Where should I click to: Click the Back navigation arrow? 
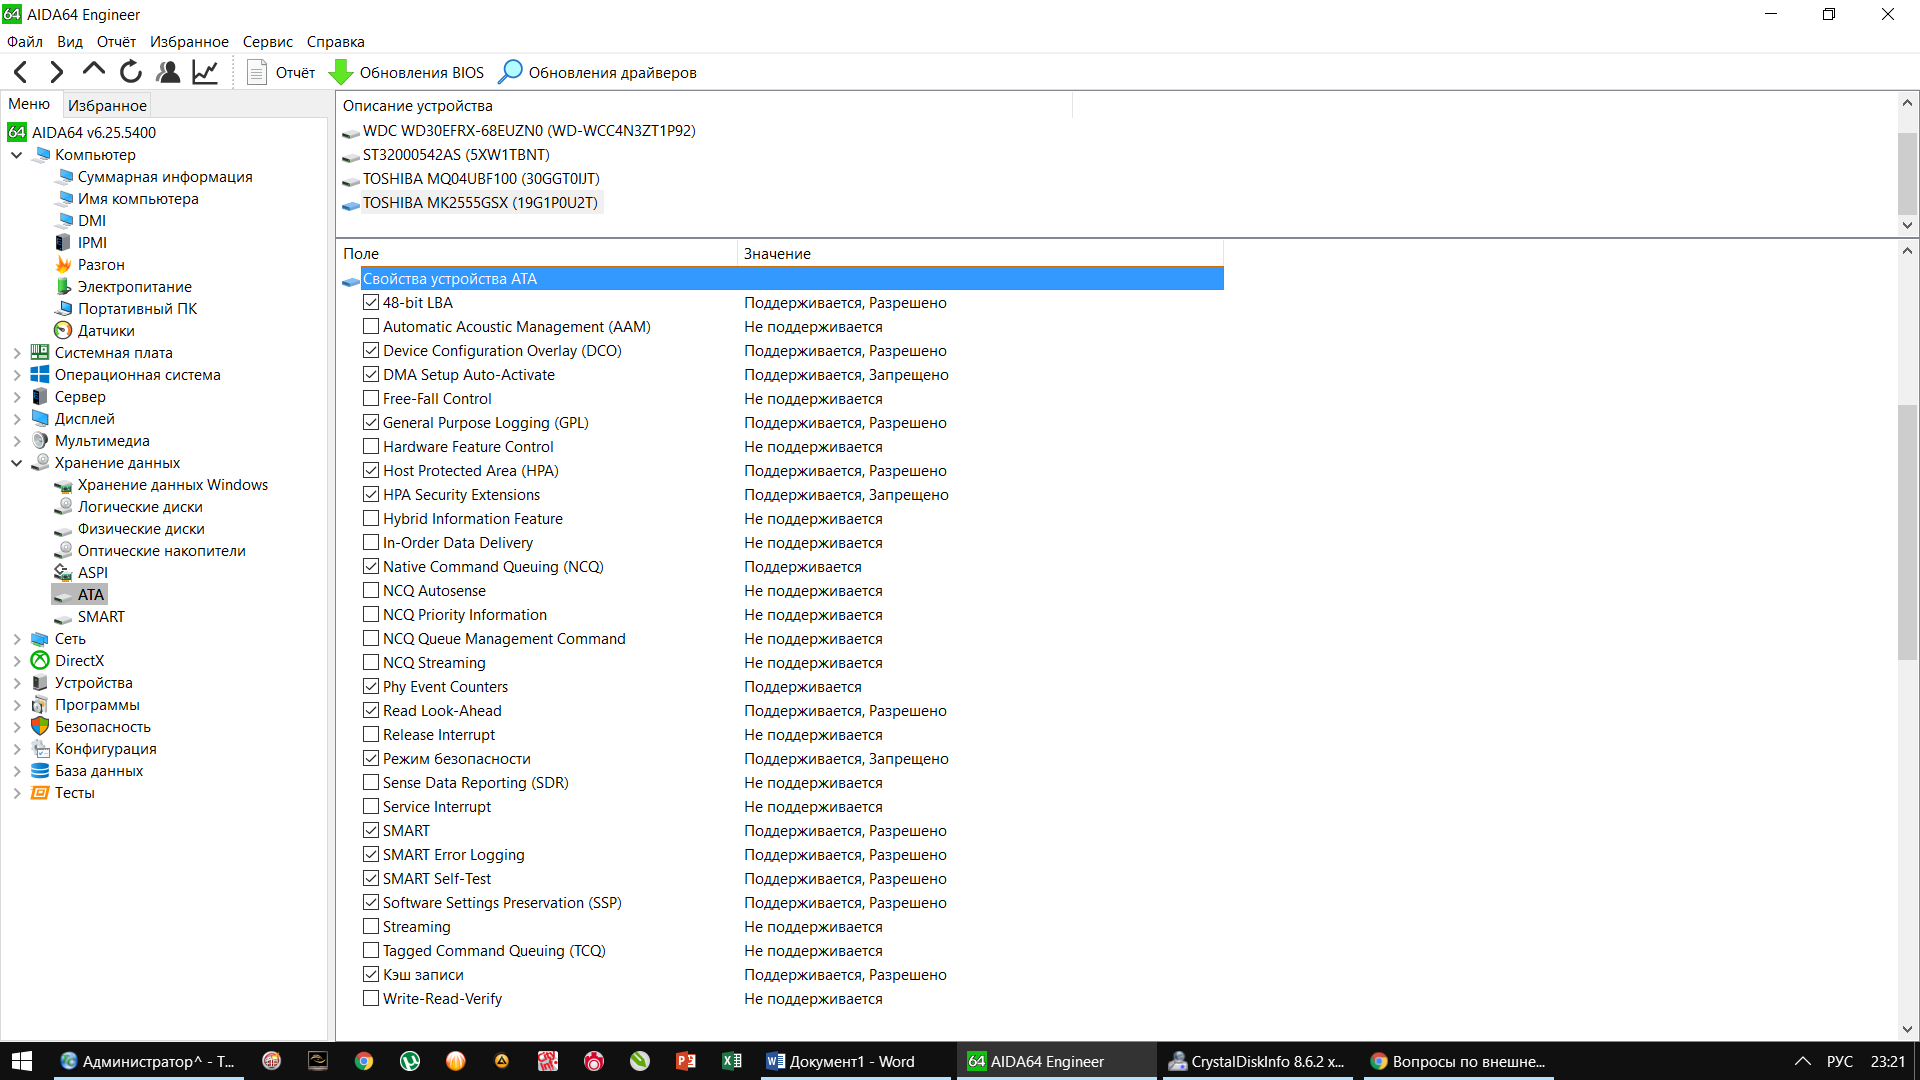[x=21, y=72]
